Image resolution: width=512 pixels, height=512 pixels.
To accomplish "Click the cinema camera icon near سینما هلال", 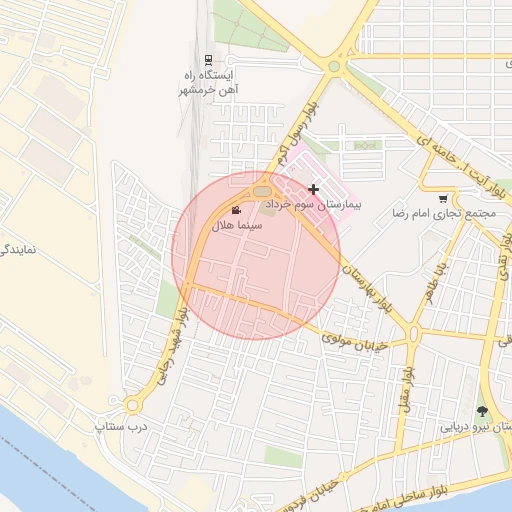I will click(236, 210).
